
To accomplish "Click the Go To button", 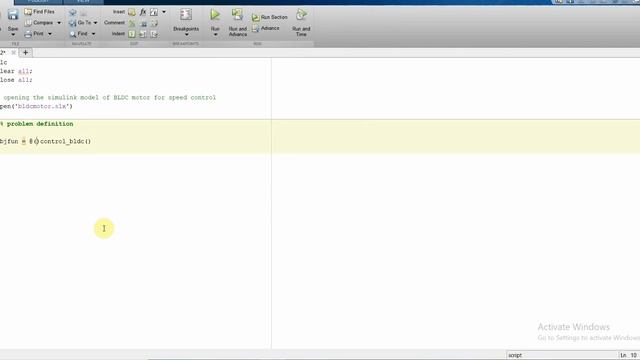I will (x=80, y=23).
